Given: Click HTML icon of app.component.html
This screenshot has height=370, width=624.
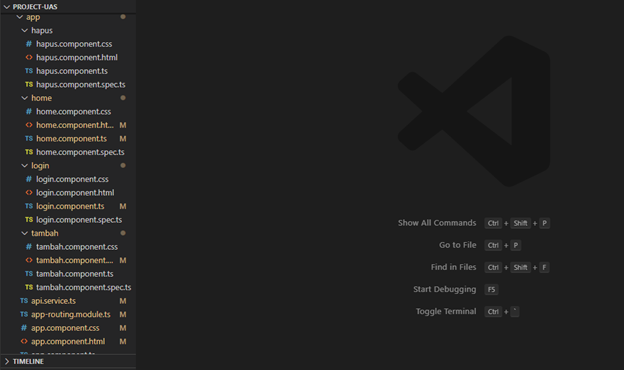Looking at the screenshot, I should 24,341.
